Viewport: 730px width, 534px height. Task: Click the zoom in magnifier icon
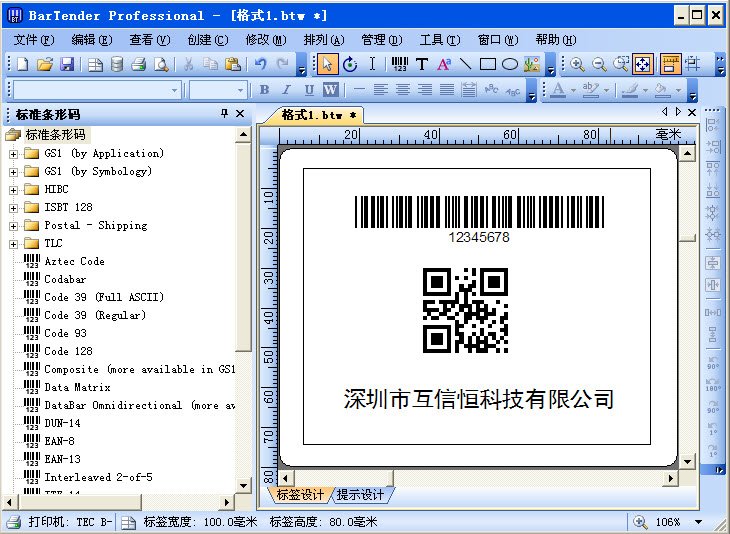[x=578, y=65]
